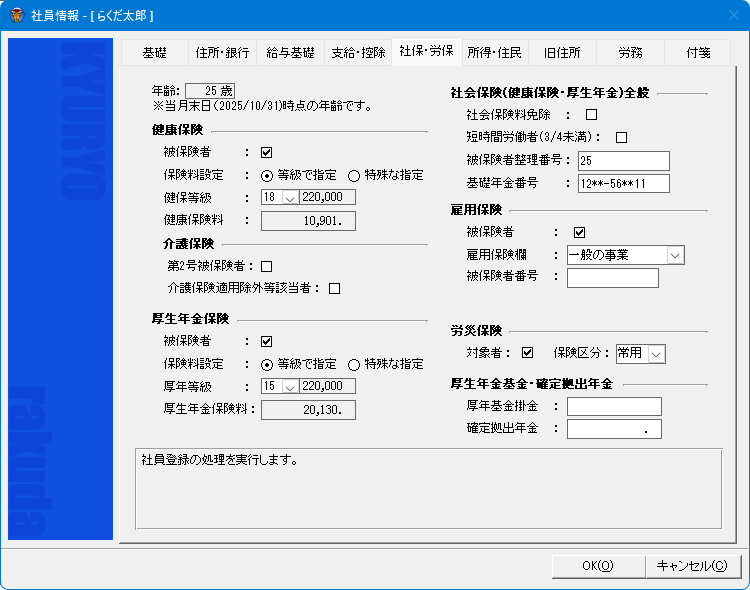Select 等級で指定 radio under 厚生年金保険

coord(267,364)
